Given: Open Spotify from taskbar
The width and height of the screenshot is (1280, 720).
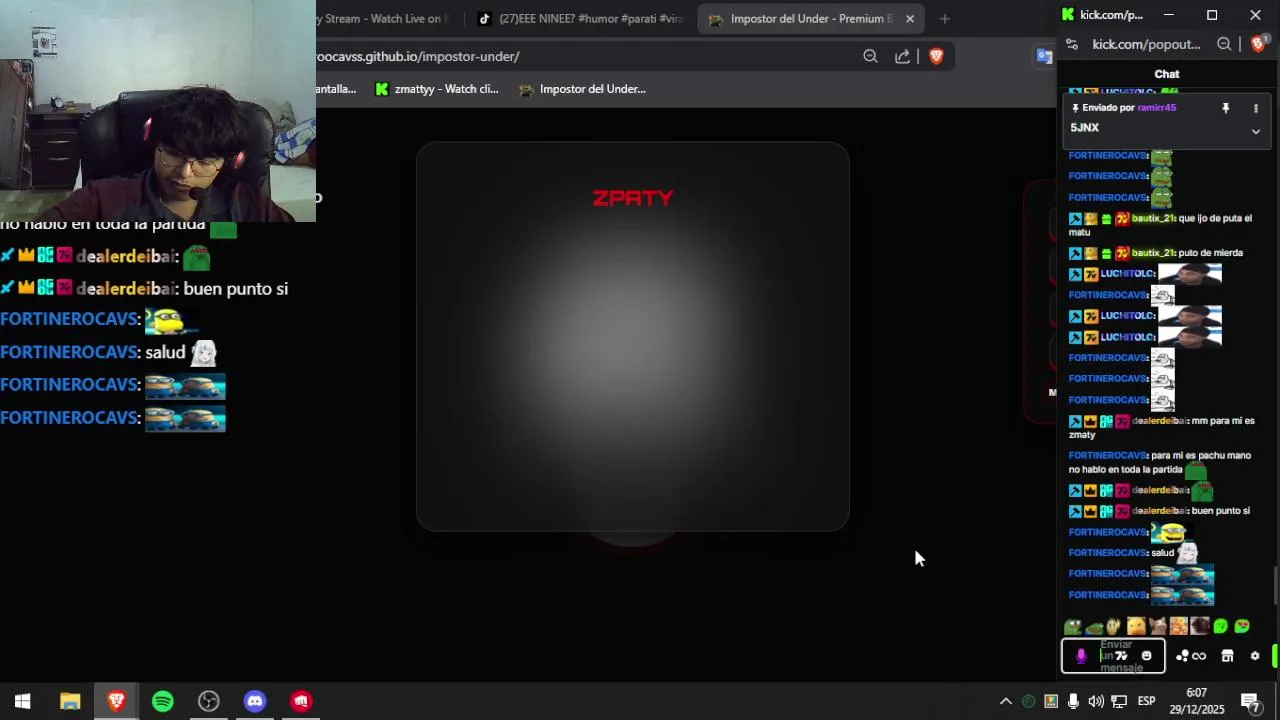Looking at the screenshot, I should (163, 701).
